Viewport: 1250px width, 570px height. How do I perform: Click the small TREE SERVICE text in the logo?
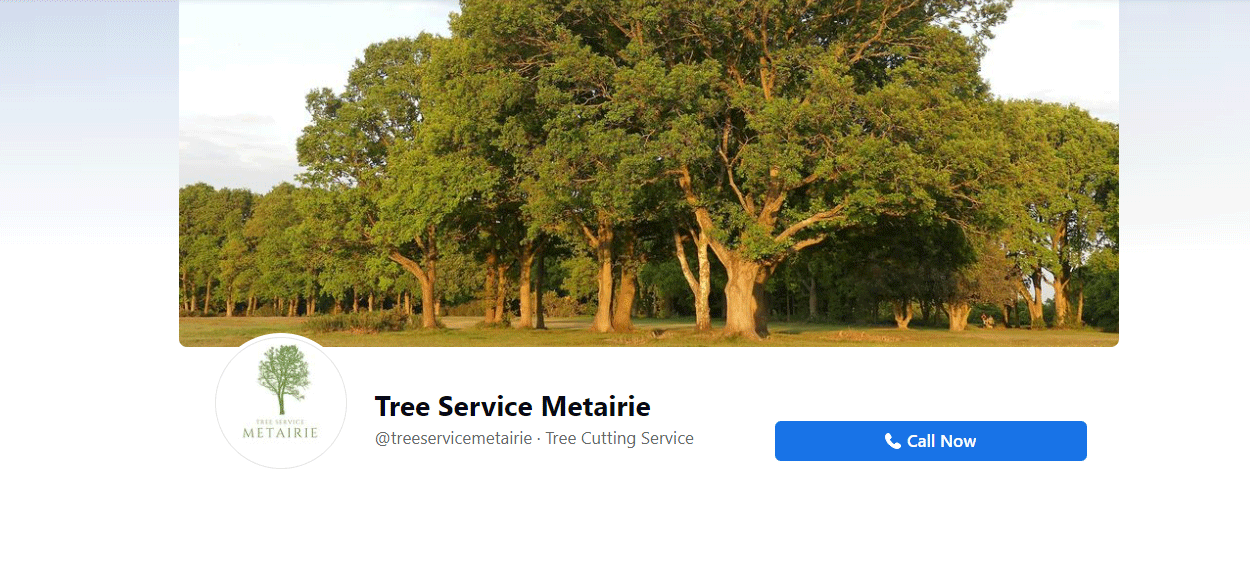tap(281, 421)
